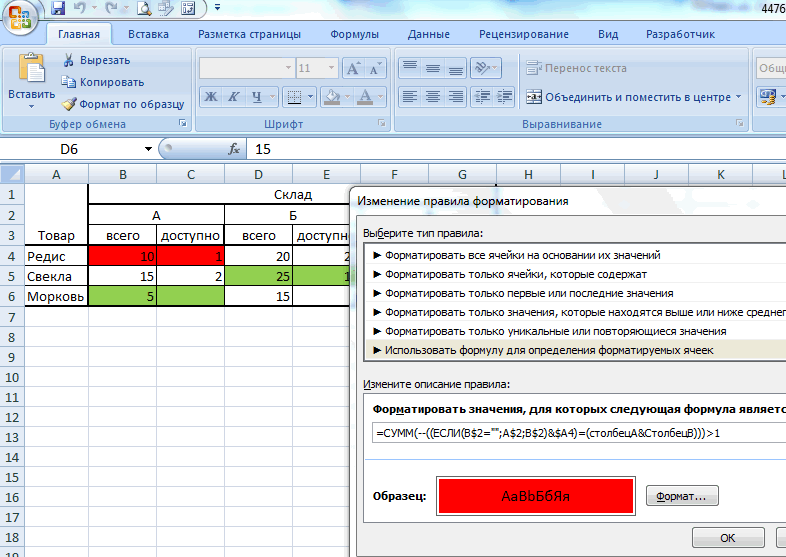The image size is (786, 557).
Task: Open print preview from quick access toolbar
Action: [144, 8]
